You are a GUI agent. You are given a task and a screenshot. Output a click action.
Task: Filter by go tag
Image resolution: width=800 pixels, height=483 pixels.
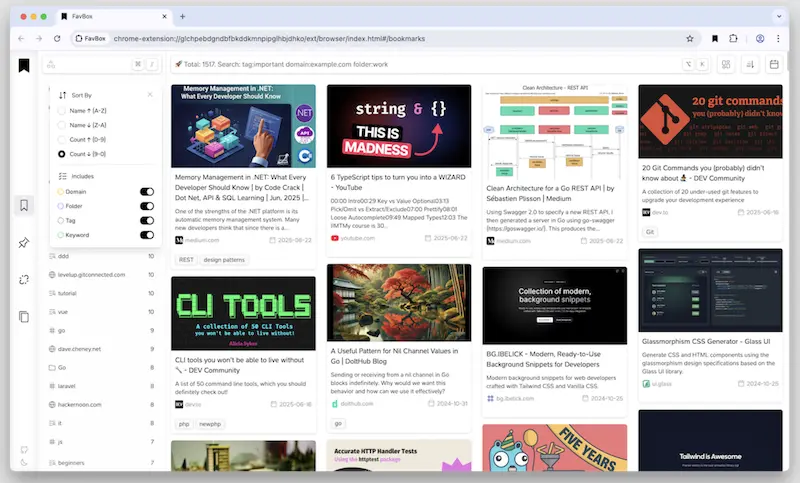[x=102, y=331]
